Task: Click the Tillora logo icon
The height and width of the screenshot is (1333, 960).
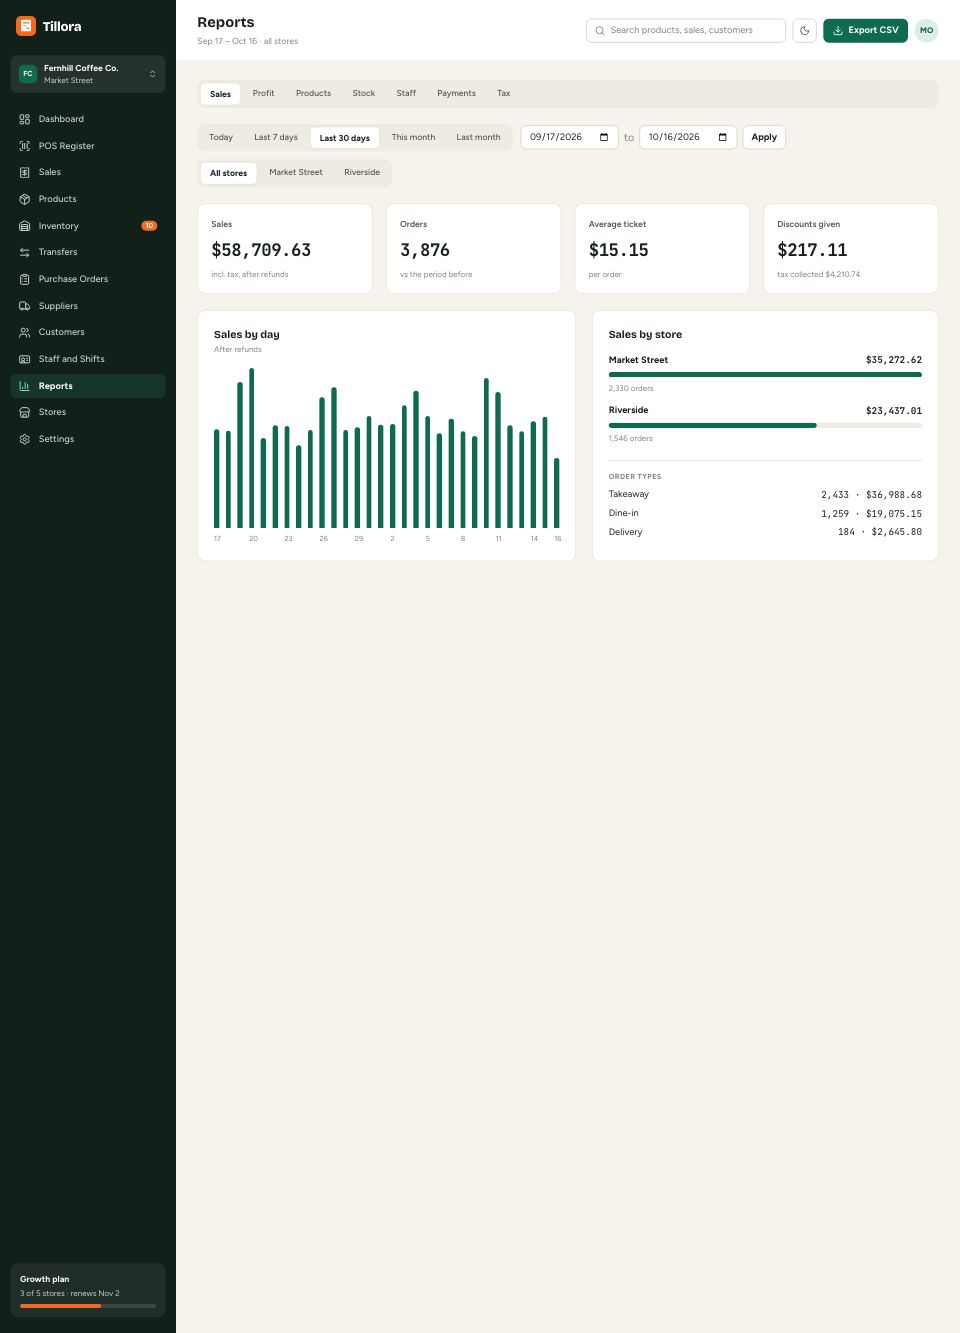Action: coord(26,26)
